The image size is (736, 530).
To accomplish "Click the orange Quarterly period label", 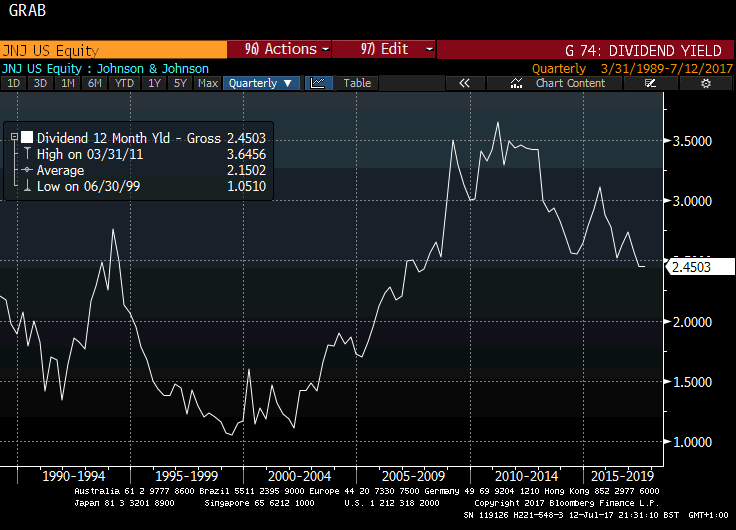I will (559, 69).
